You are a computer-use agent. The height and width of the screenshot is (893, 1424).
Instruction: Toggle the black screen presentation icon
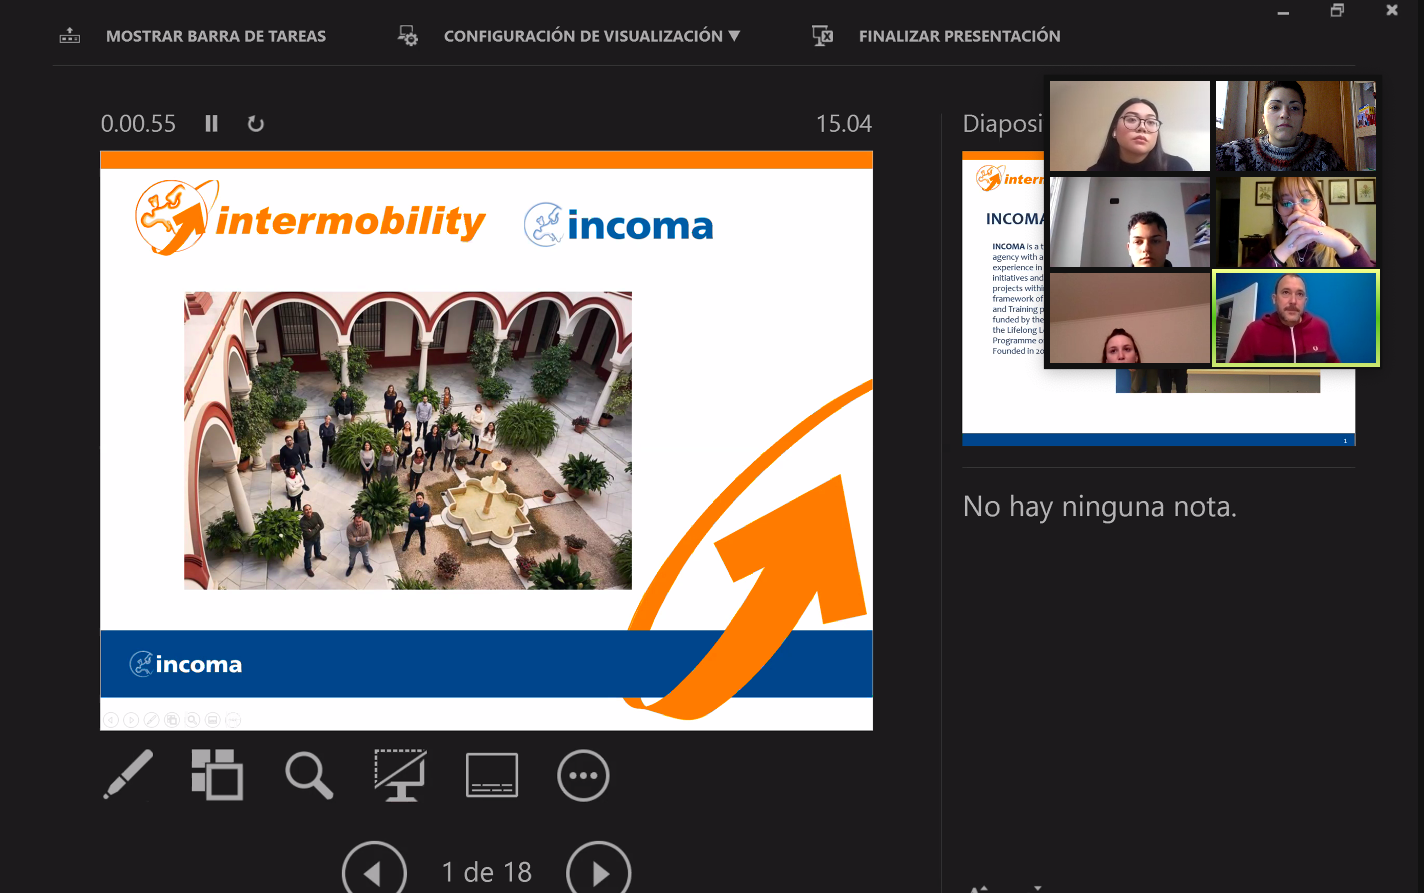[x=400, y=775]
